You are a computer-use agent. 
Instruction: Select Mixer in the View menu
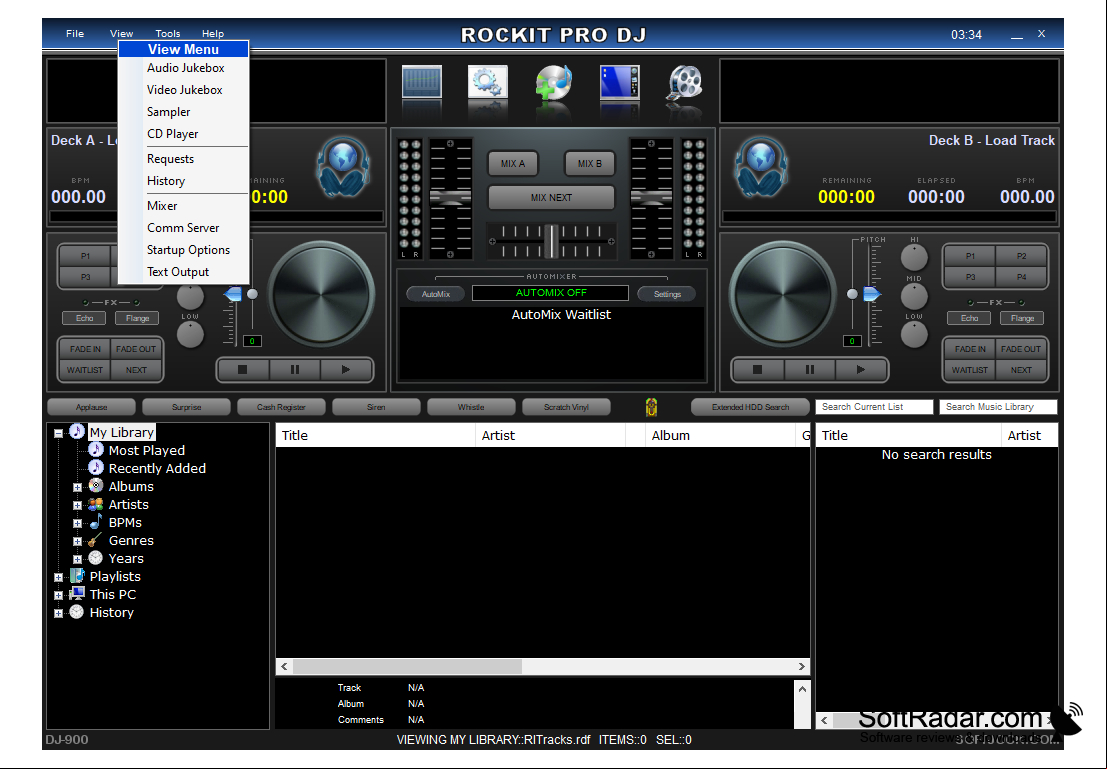162,205
